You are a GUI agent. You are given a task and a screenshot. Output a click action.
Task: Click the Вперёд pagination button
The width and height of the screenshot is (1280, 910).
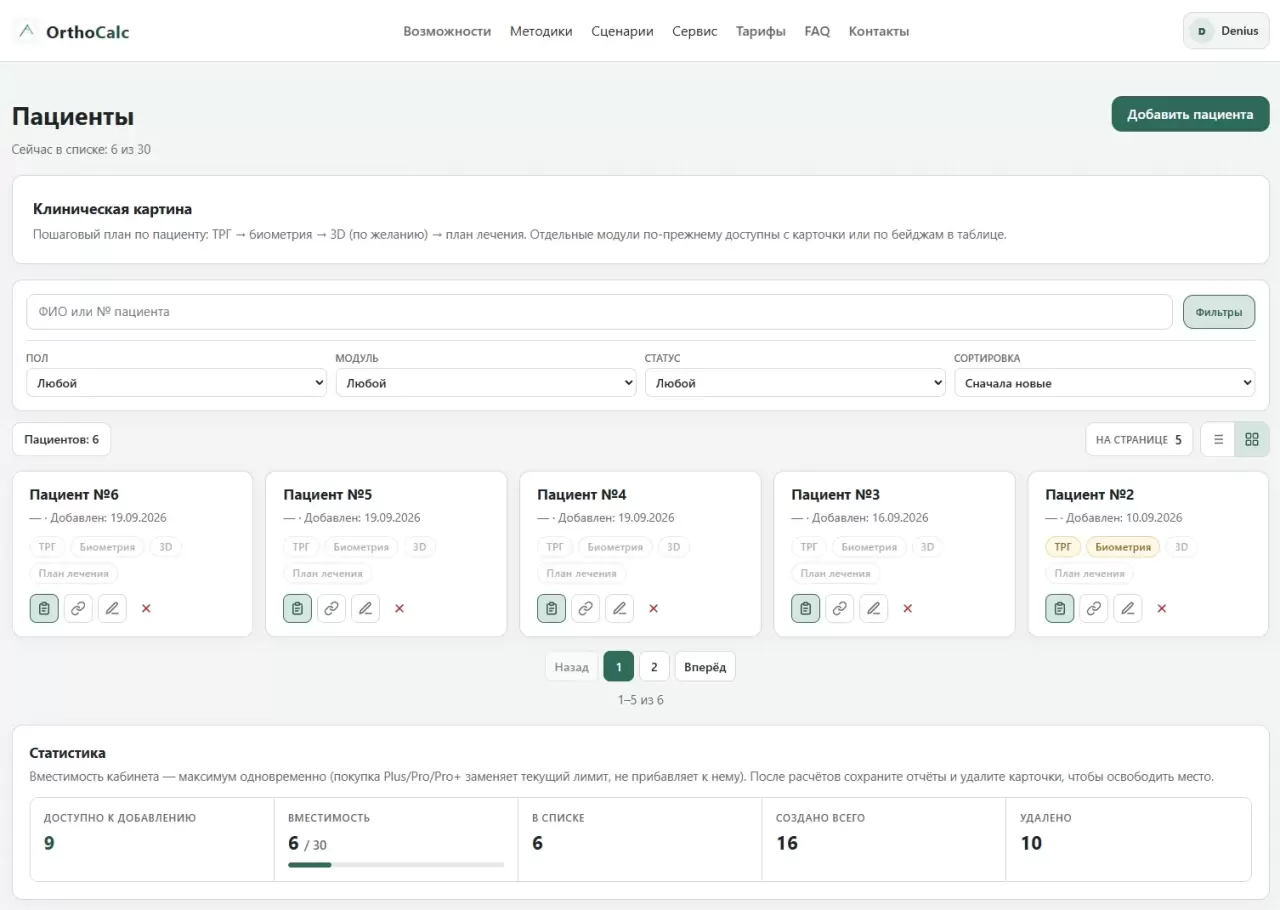(705, 667)
